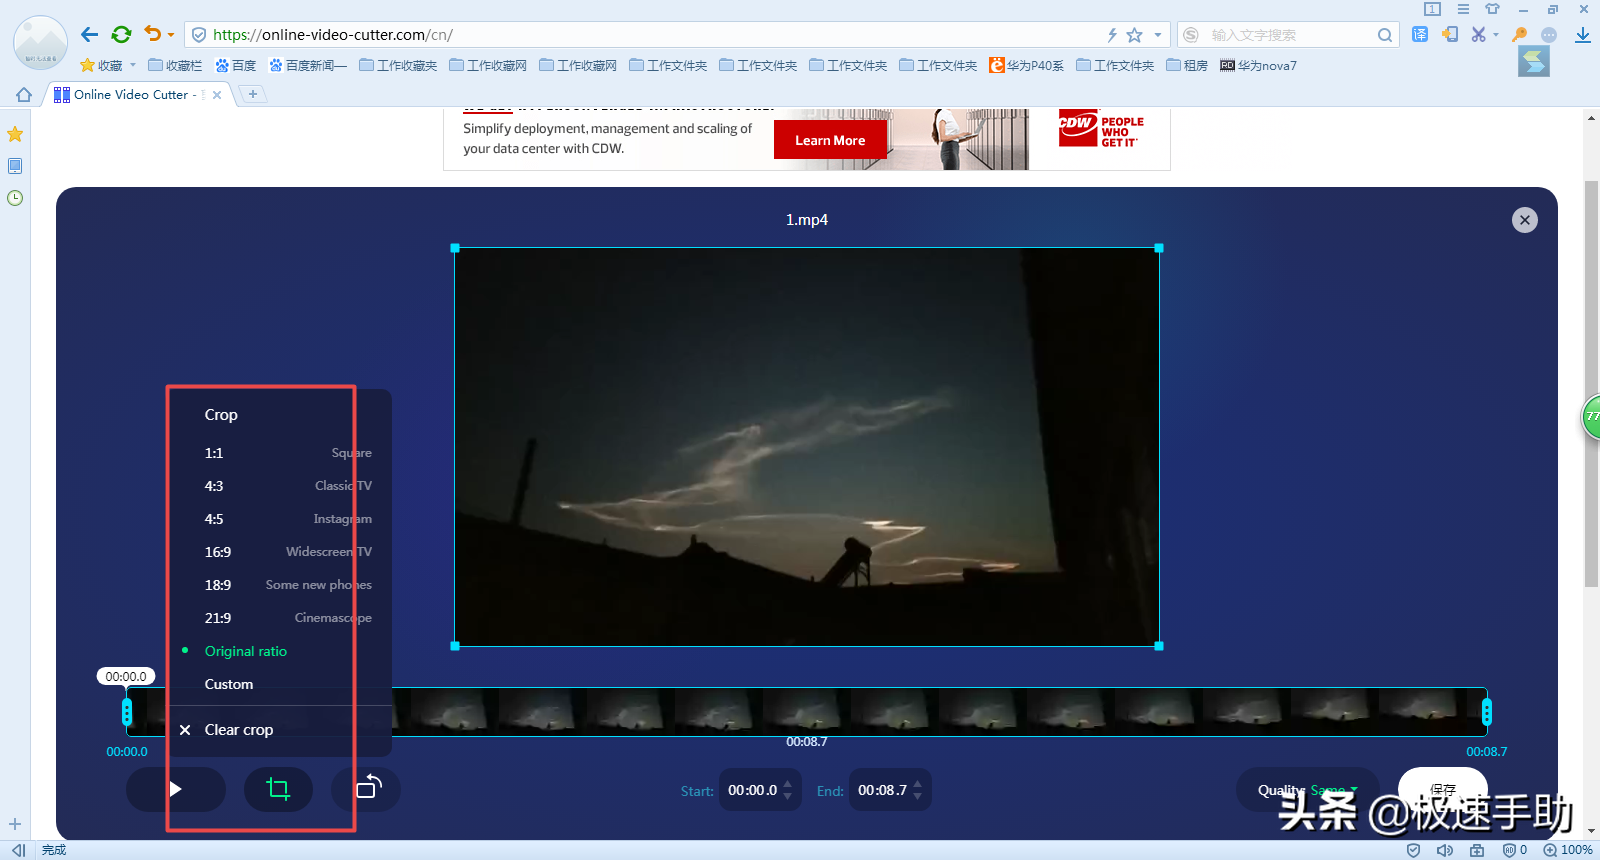The image size is (1600, 860).
Task: Click the key password manager icon
Action: pyautogui.click(x=1520, y=34)
